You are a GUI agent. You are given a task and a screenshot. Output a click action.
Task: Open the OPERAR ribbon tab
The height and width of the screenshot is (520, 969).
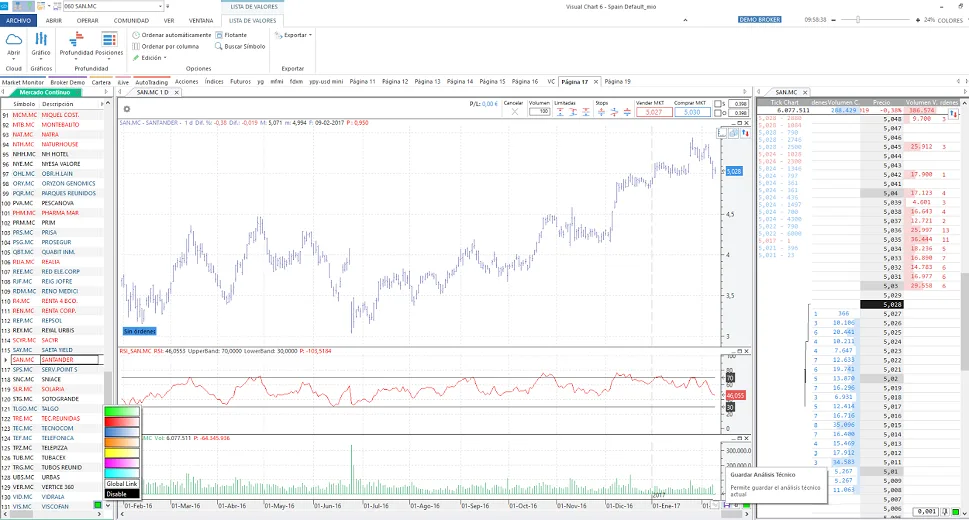click(87, 20)
